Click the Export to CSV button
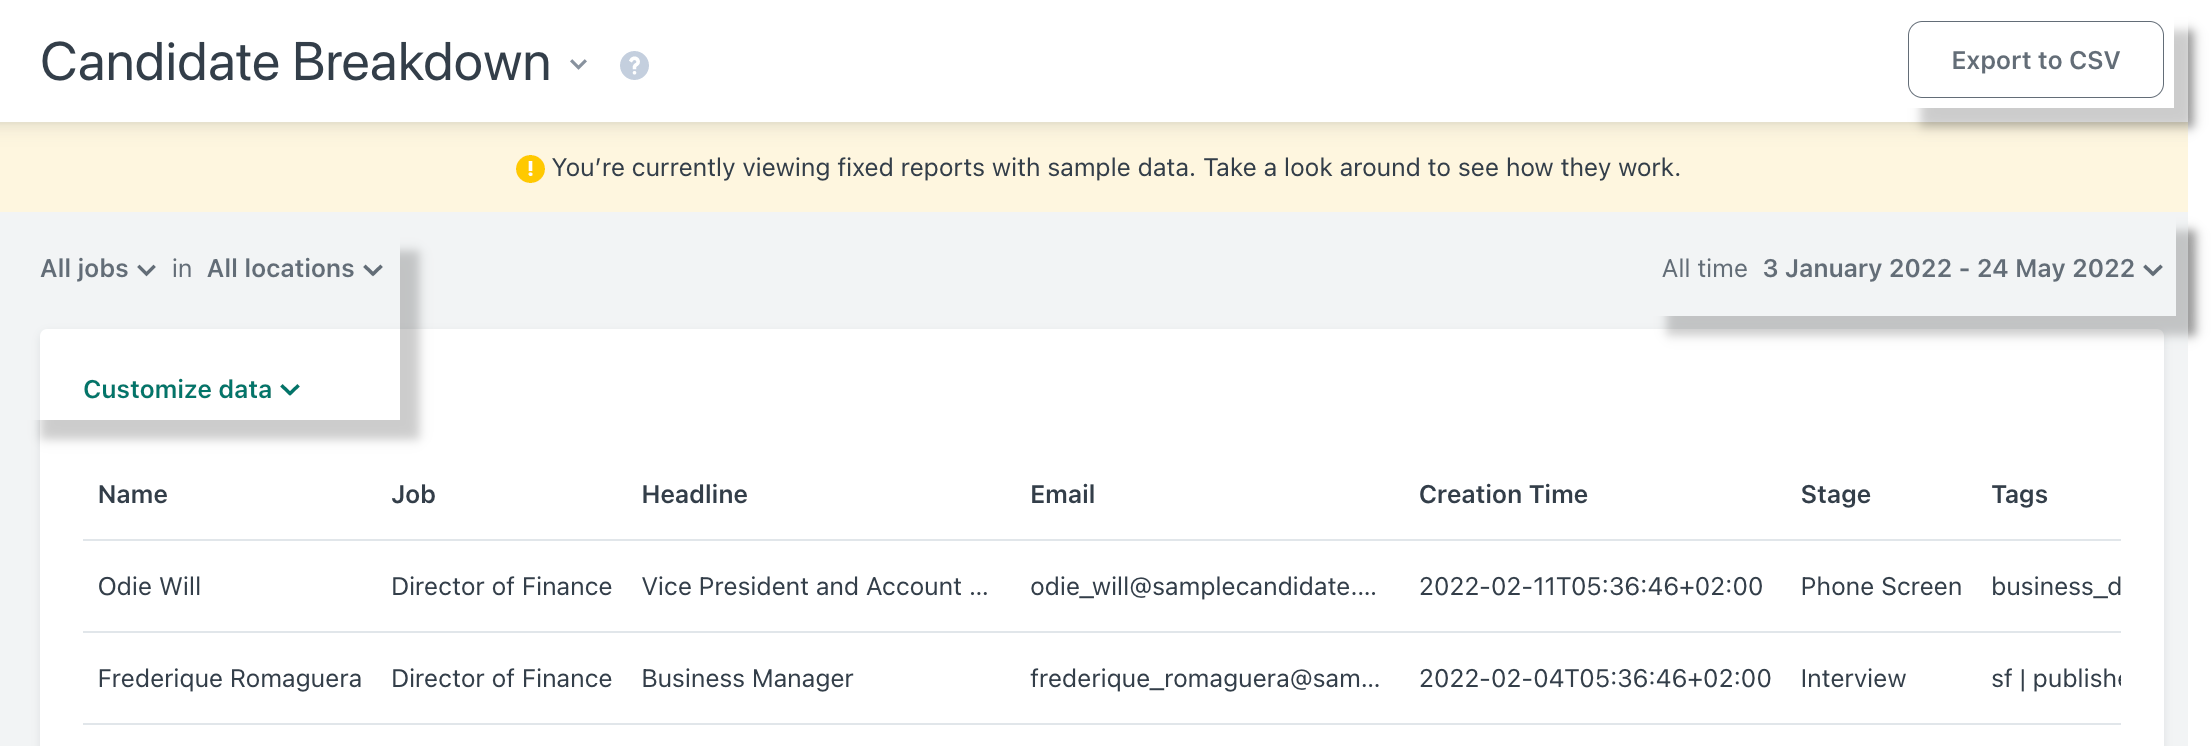Screen dimensions: 2211x746 [2035, 60]
